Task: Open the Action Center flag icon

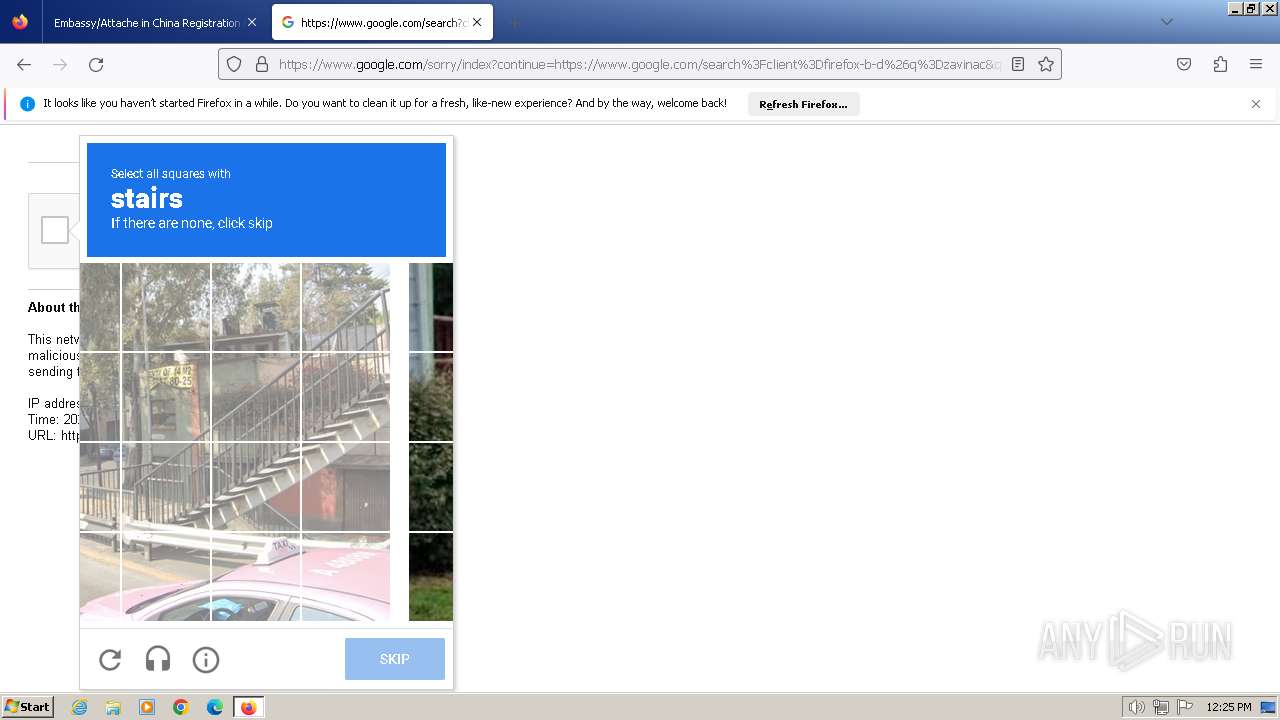Action: [x=1185, y=707]
